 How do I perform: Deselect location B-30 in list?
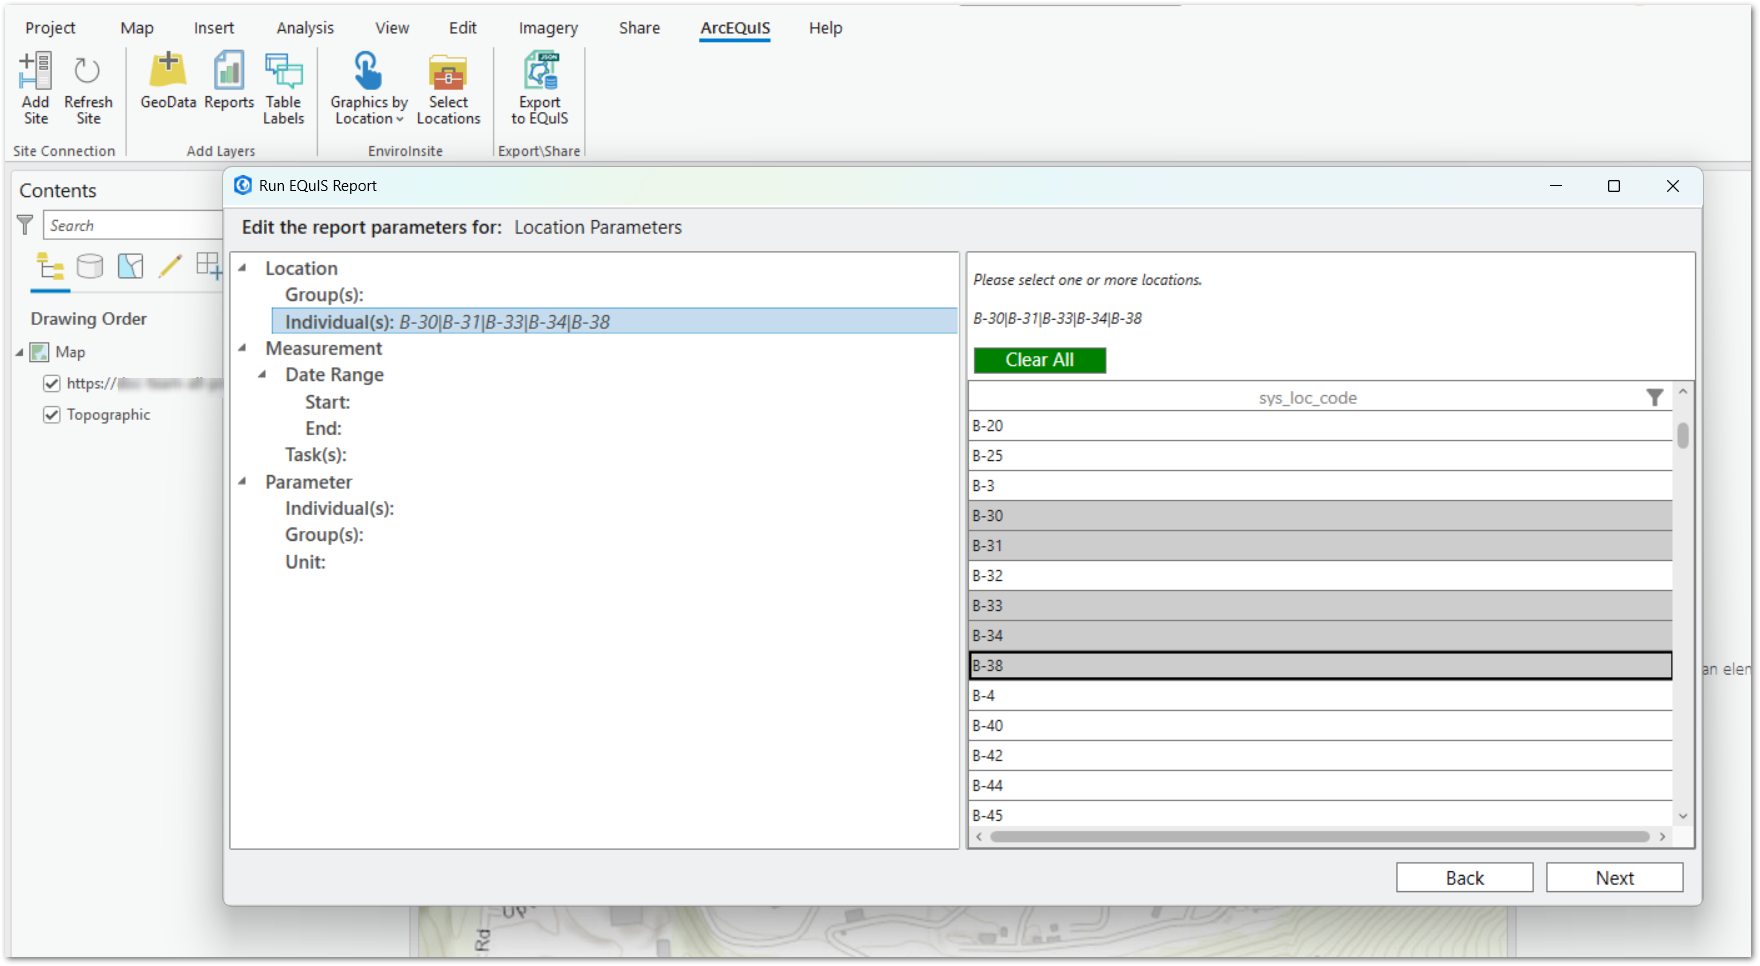1320,516
